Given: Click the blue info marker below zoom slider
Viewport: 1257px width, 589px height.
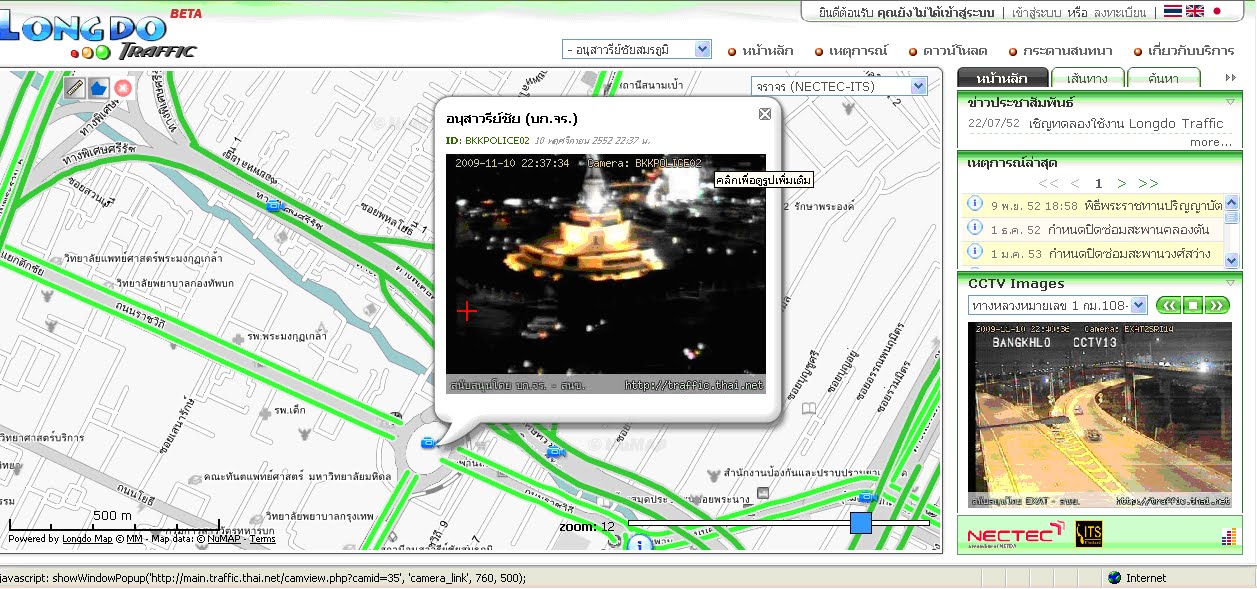Looking at the screenshot, I should [639, 544].
